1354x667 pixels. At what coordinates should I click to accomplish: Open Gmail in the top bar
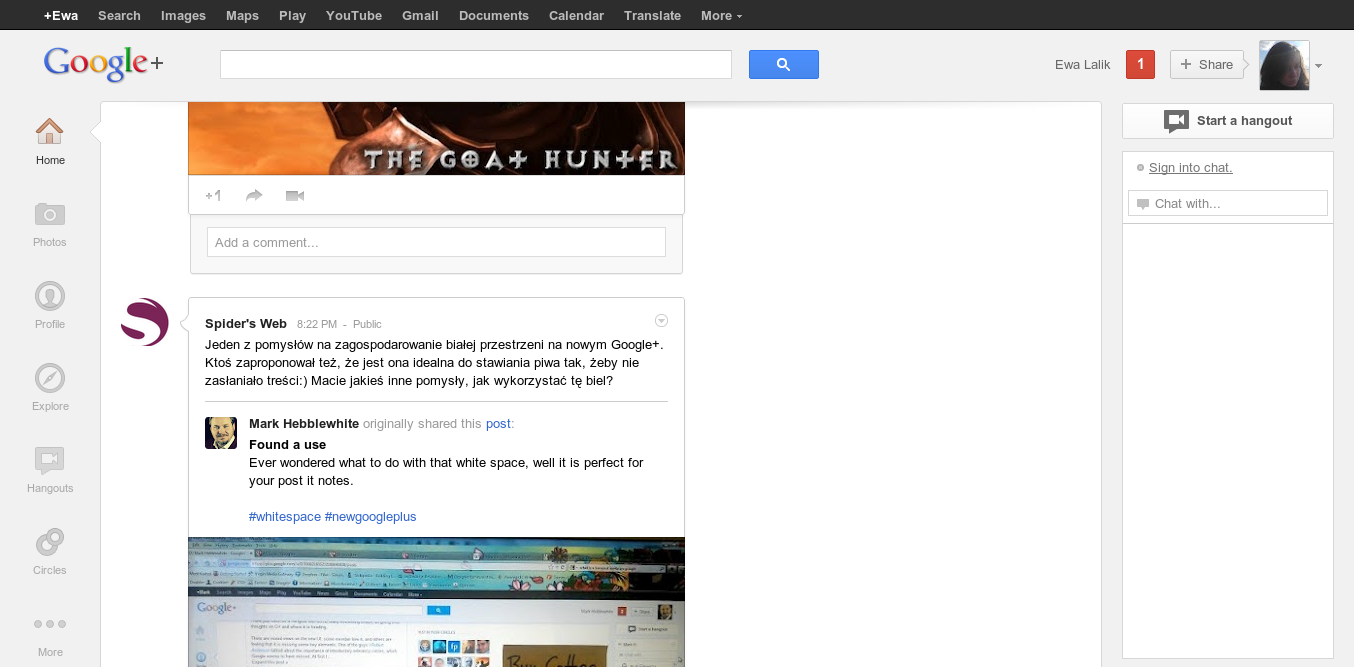click(420, 15)
